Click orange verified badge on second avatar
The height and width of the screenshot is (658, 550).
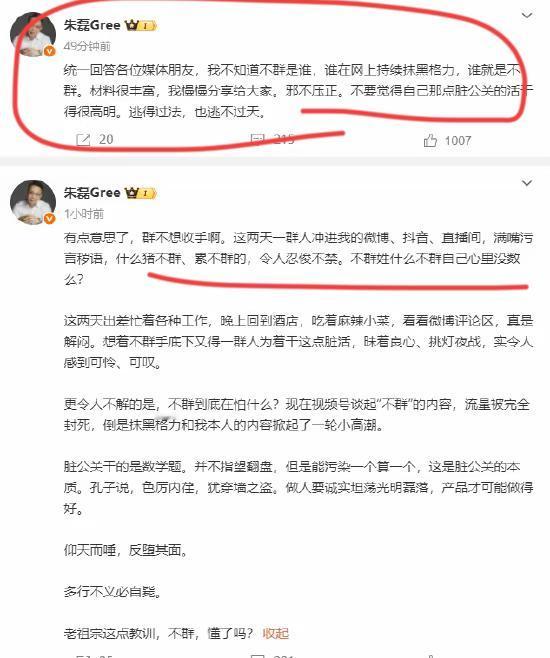pyautogui.click(x=50, y=219)
